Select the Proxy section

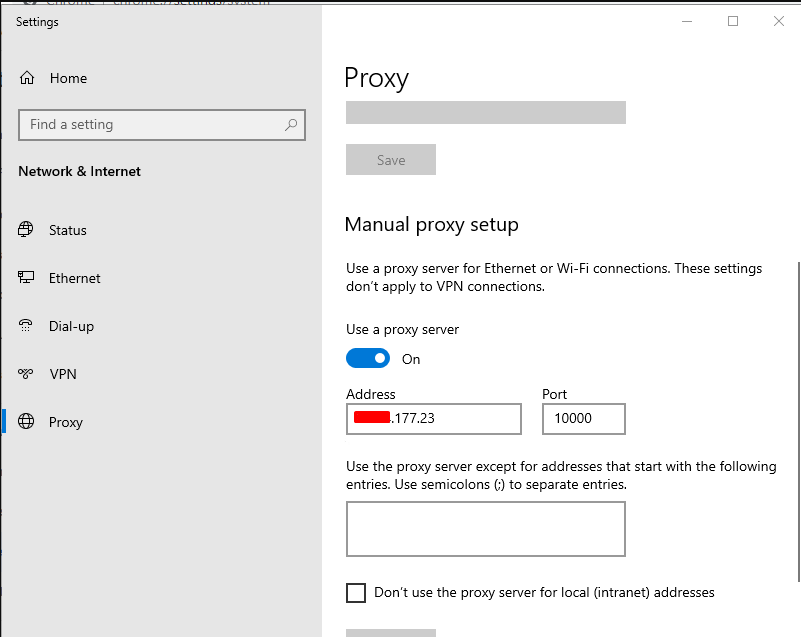click(66, 422)
